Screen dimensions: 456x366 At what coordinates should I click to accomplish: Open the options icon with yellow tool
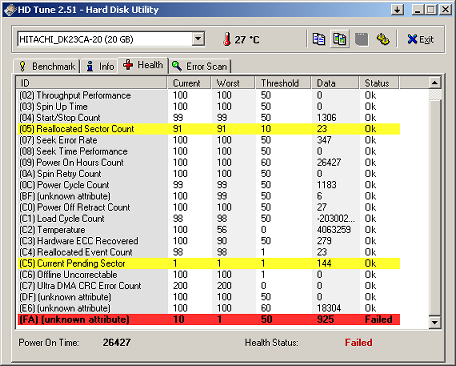click(x=383, y=39)
